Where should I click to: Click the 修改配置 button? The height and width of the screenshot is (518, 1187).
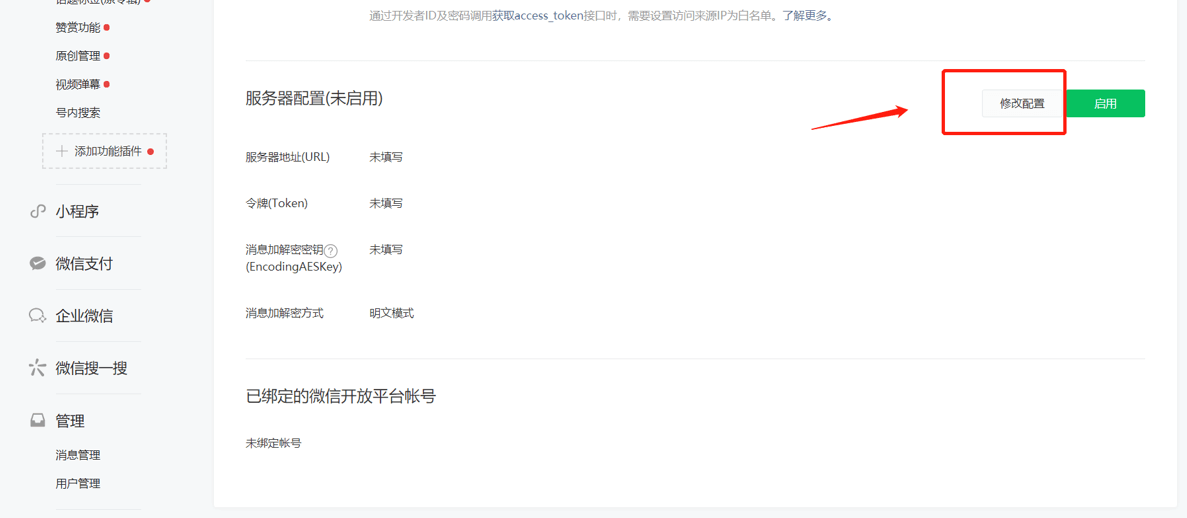pyautogui.click(x=1022, y=104)
